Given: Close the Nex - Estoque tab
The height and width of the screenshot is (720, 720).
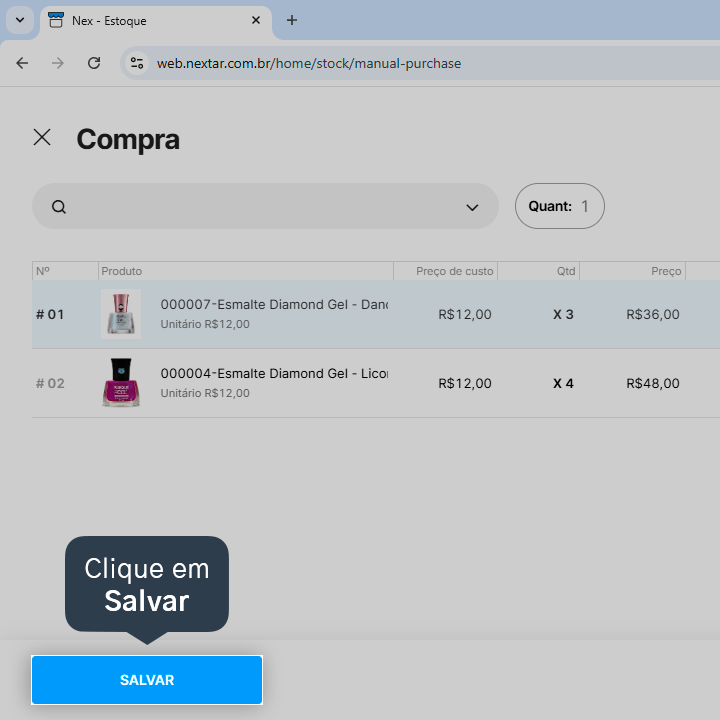Looking at the screenshot, I should pos(256,20).
